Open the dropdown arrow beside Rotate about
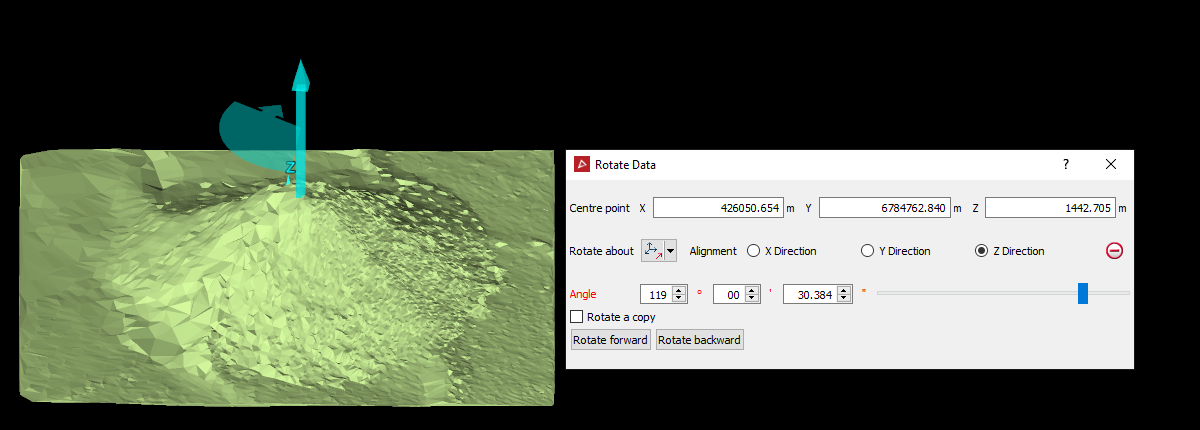This screenshot has height=430, width=1200. [x=671, y=251]
